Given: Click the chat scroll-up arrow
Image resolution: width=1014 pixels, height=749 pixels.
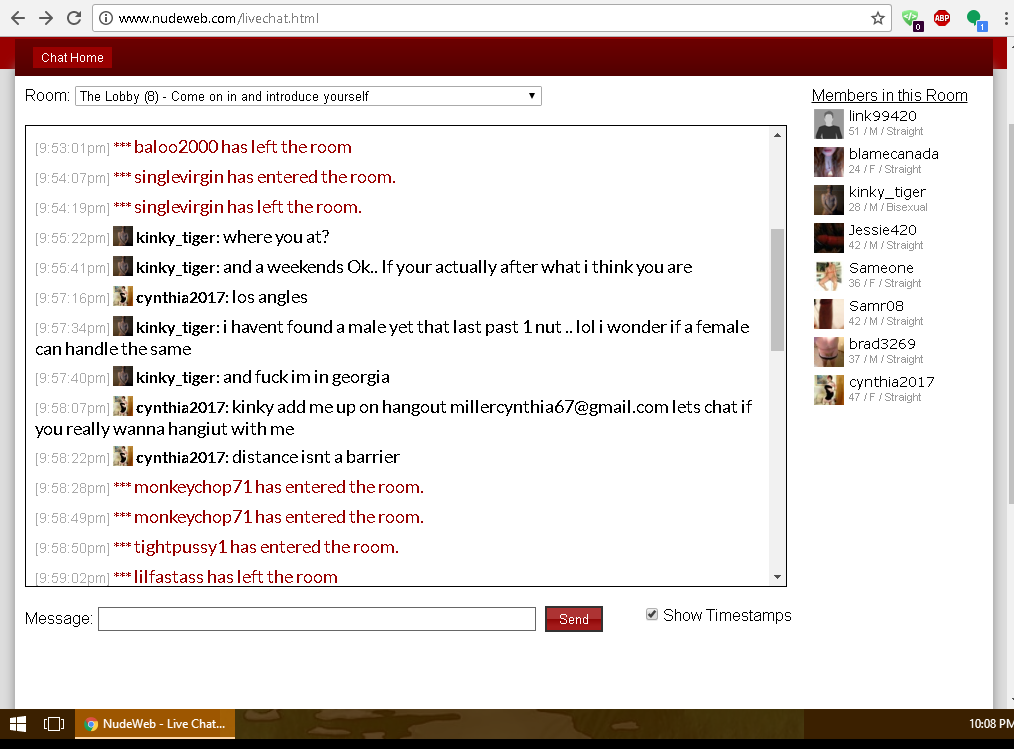Looking at the screenshot, I should 777,135.
